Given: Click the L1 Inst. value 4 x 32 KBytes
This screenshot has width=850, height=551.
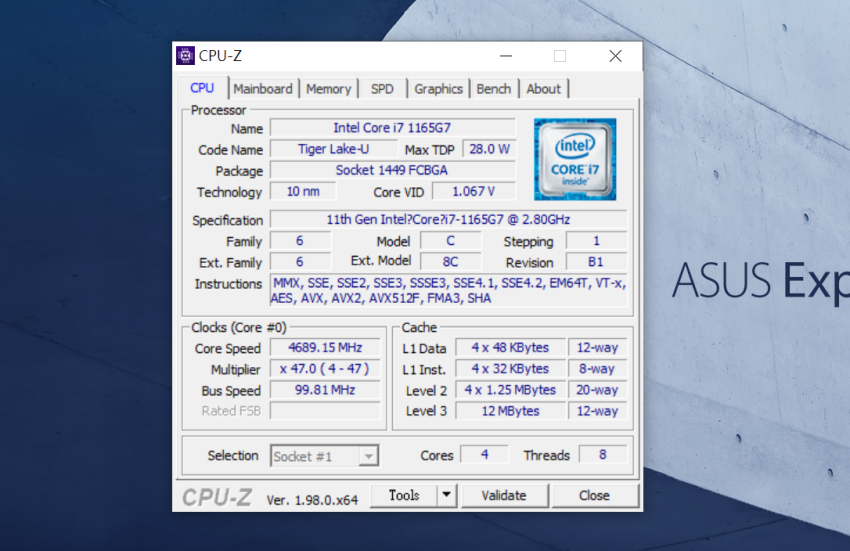Looking at the screenshot, I should (x=511, y=369).
